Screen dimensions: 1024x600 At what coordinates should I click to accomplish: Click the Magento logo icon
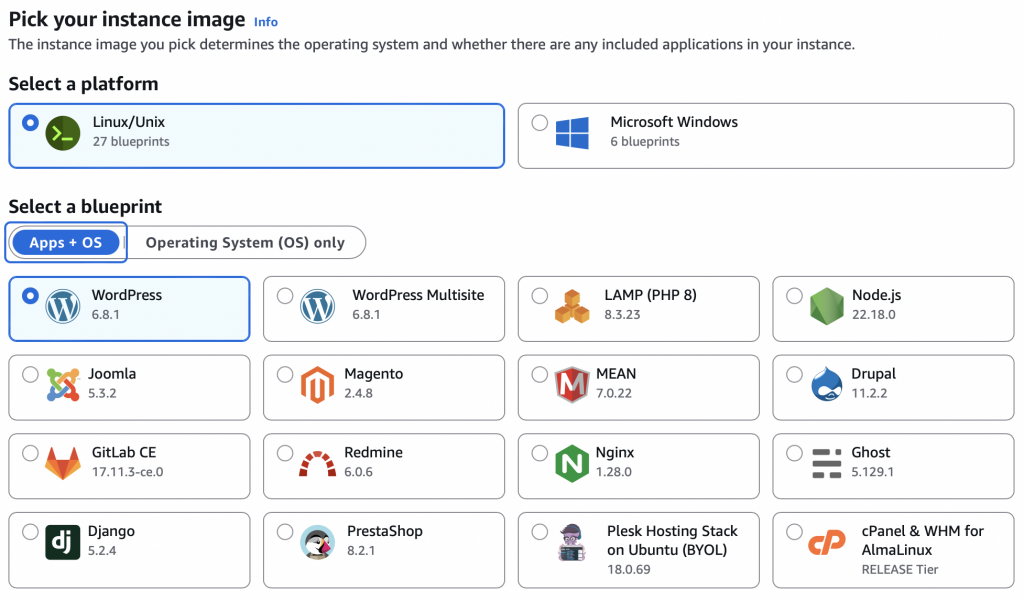point(316,385)
